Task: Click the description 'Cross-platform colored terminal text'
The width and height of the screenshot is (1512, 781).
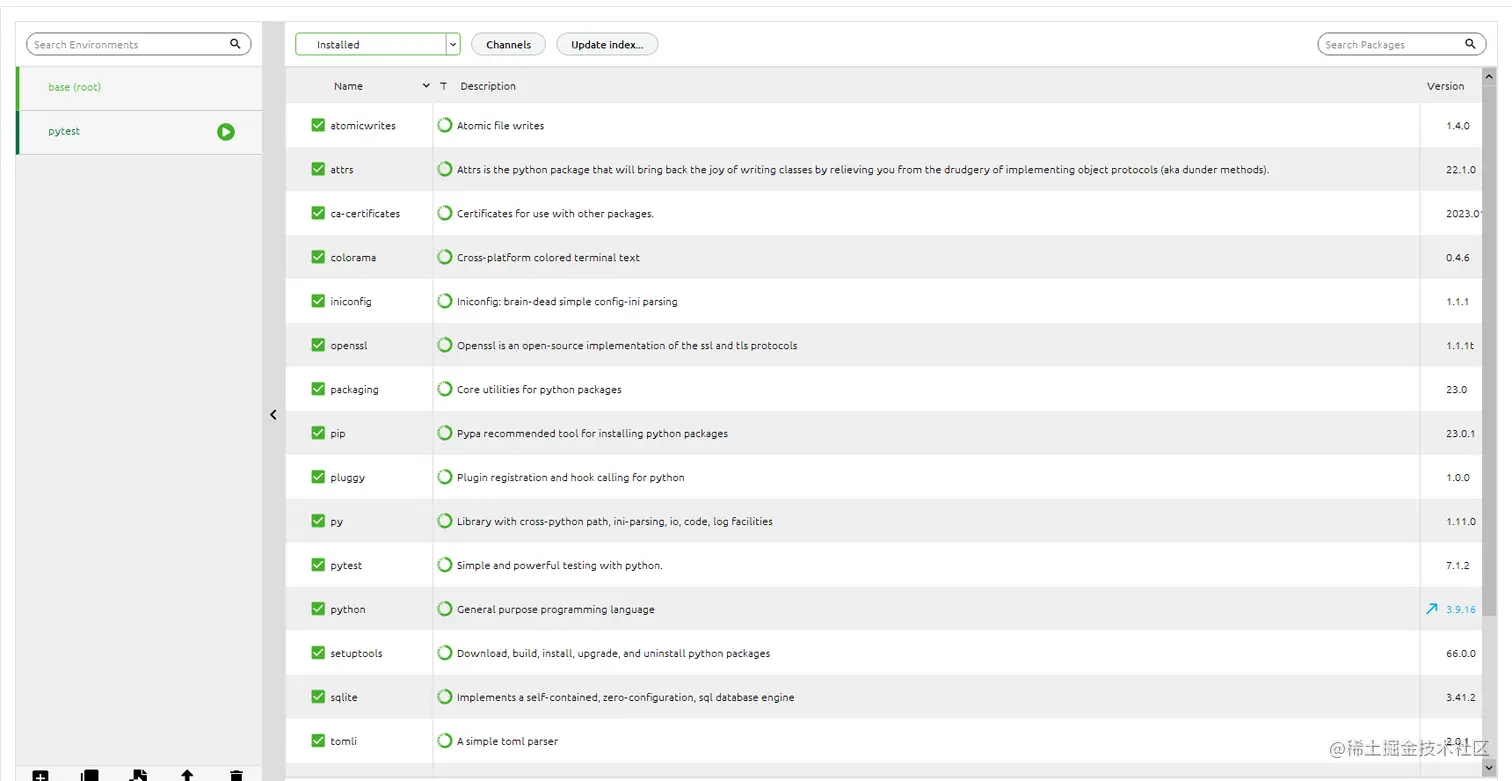Action: click(x=548, y=257)
